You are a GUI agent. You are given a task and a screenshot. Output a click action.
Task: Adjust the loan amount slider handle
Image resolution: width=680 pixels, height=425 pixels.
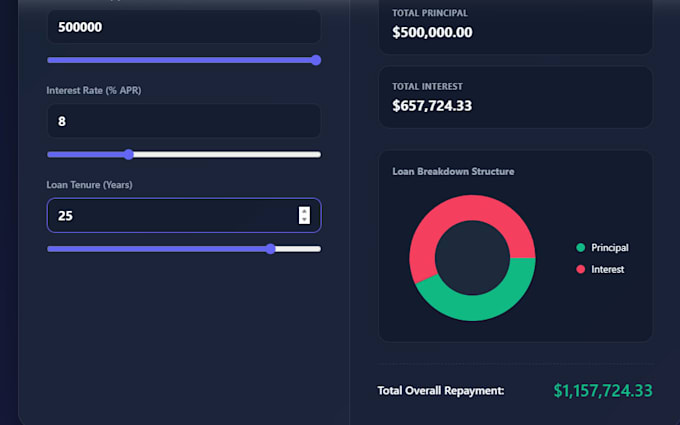[x=316, y=60]
